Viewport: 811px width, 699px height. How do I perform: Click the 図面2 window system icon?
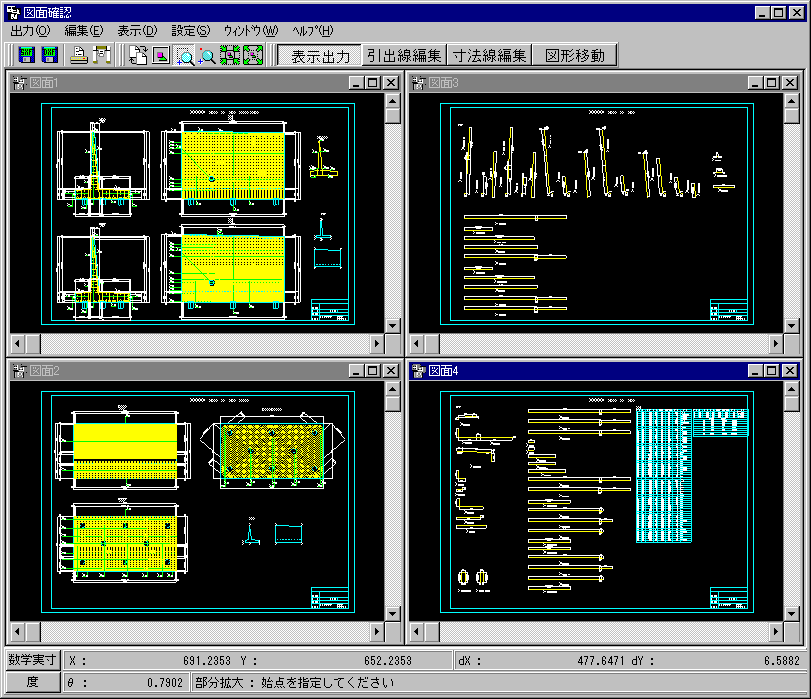point(19,371)
